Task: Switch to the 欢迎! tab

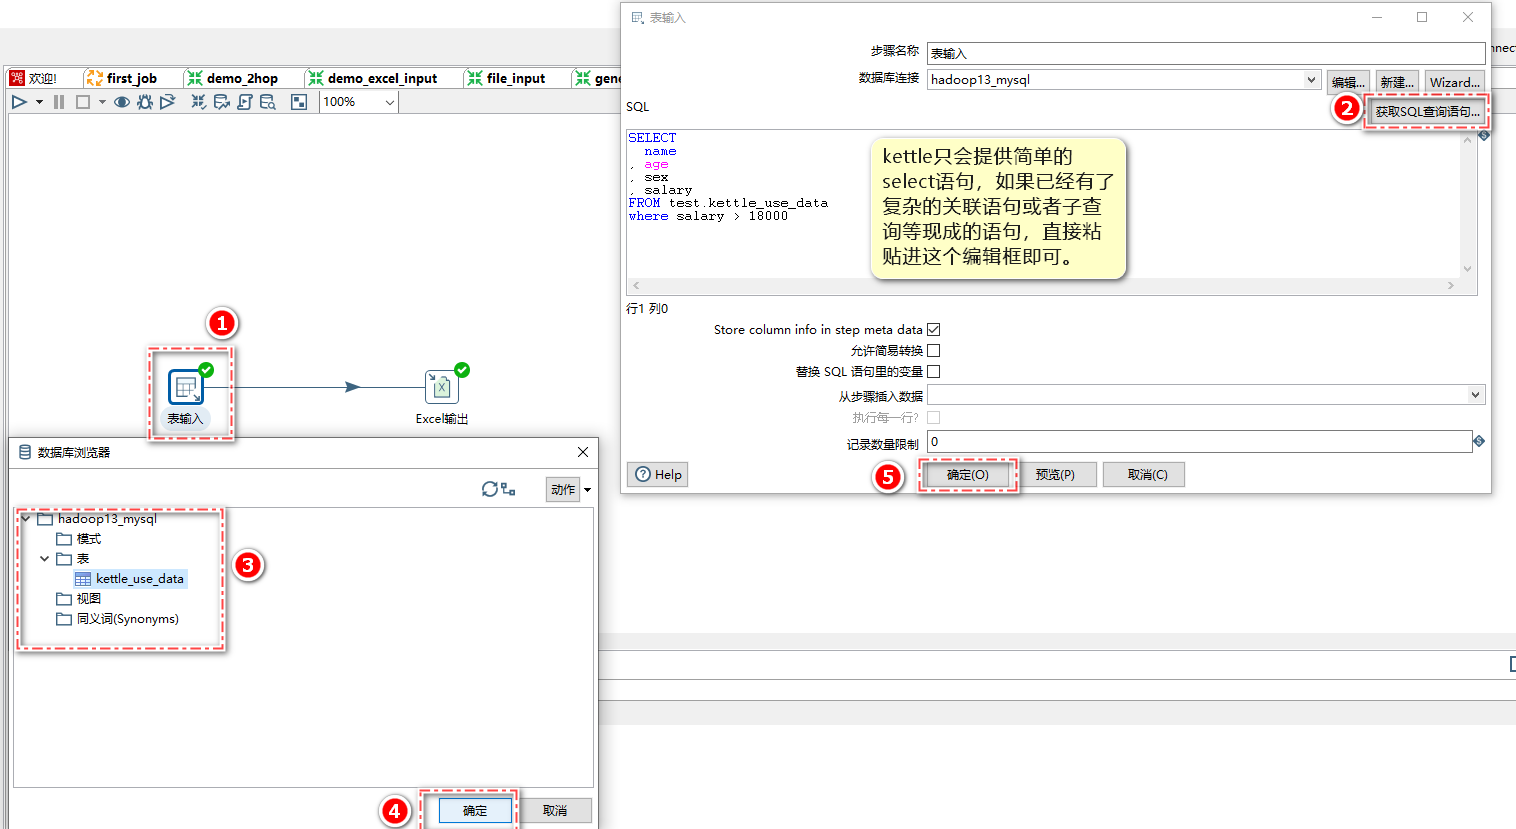Action: [x=34, y=78]
